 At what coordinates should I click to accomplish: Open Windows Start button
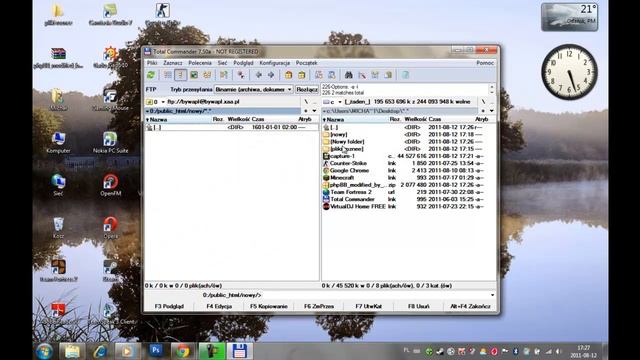pyautogui.click(x=44, y=351)
